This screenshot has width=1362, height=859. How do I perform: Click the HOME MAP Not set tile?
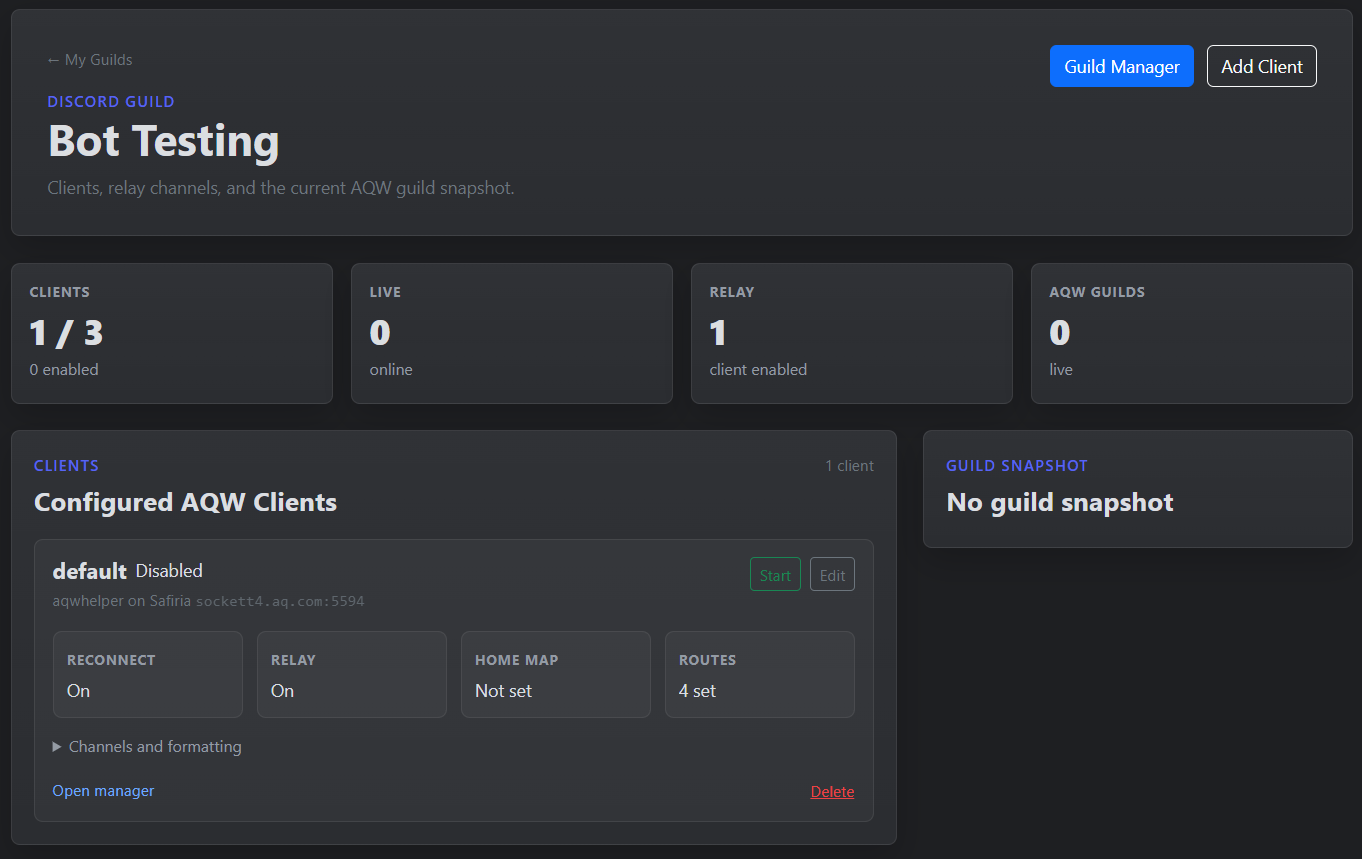[x=556, y=674]
